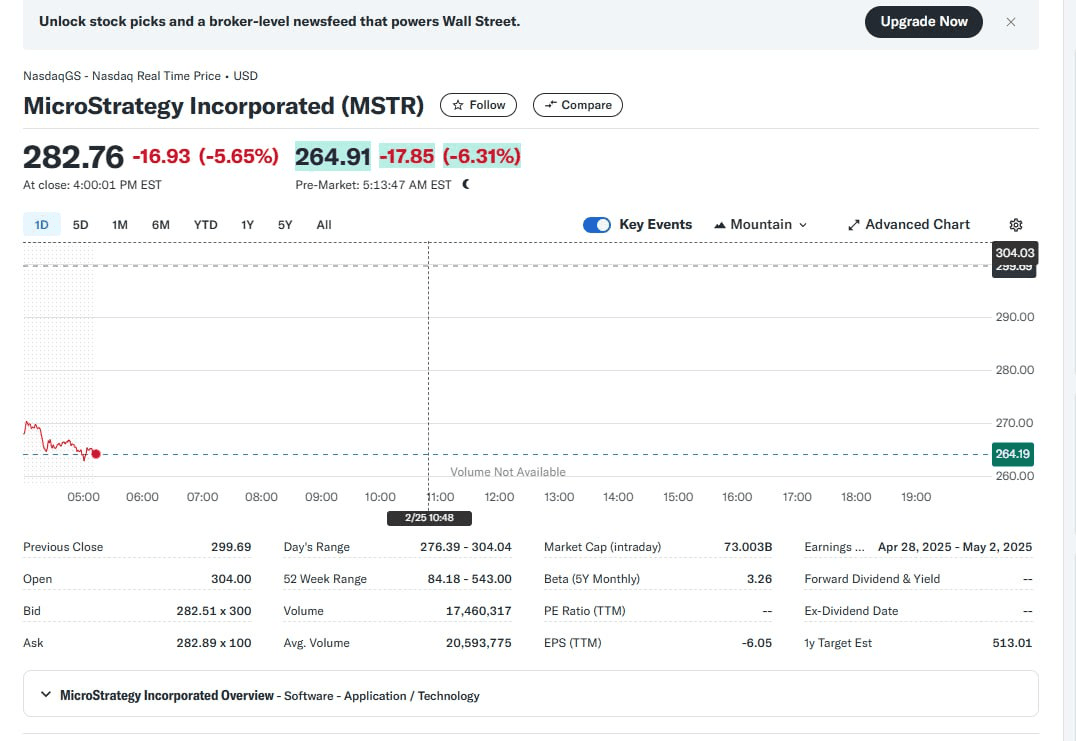Click the Market Cap (intraday) label
1076x741 pixels.
click(x=603, y=547)
